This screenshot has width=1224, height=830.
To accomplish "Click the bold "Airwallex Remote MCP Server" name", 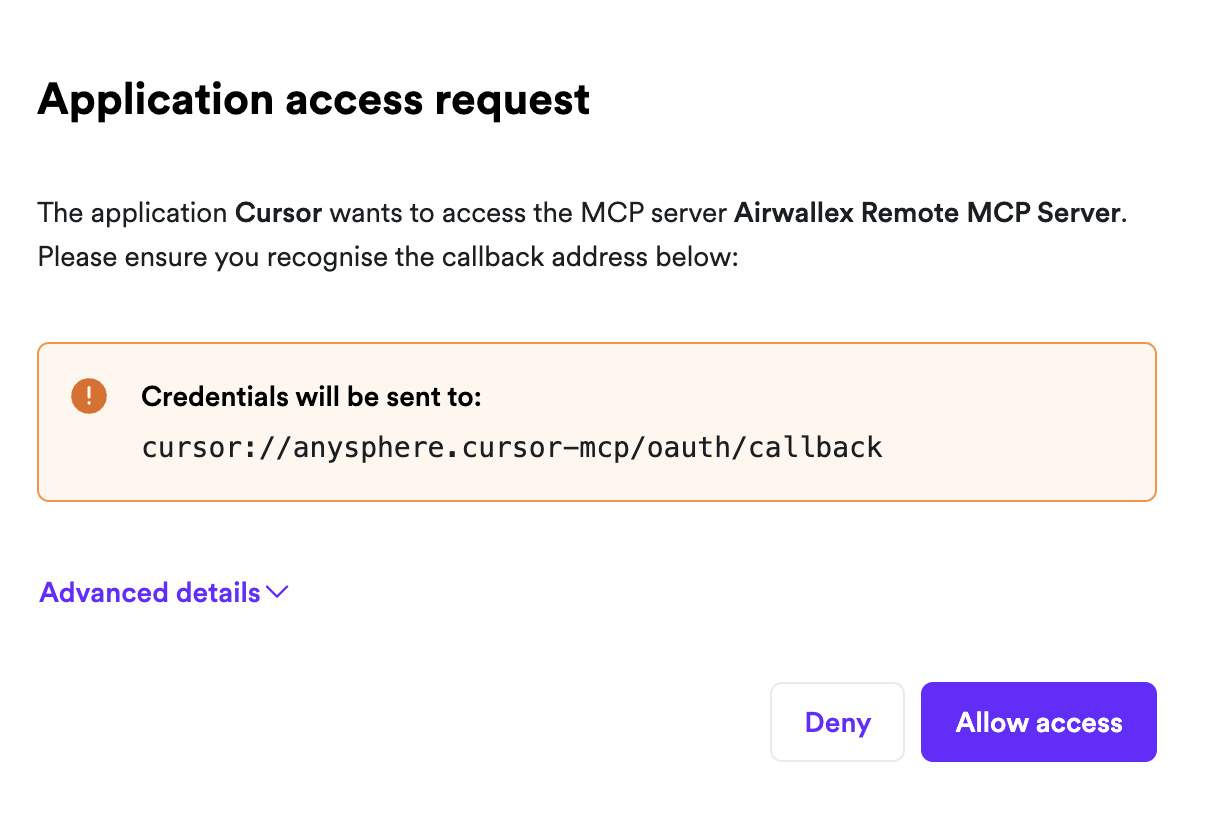I will [x=927, y=213].
